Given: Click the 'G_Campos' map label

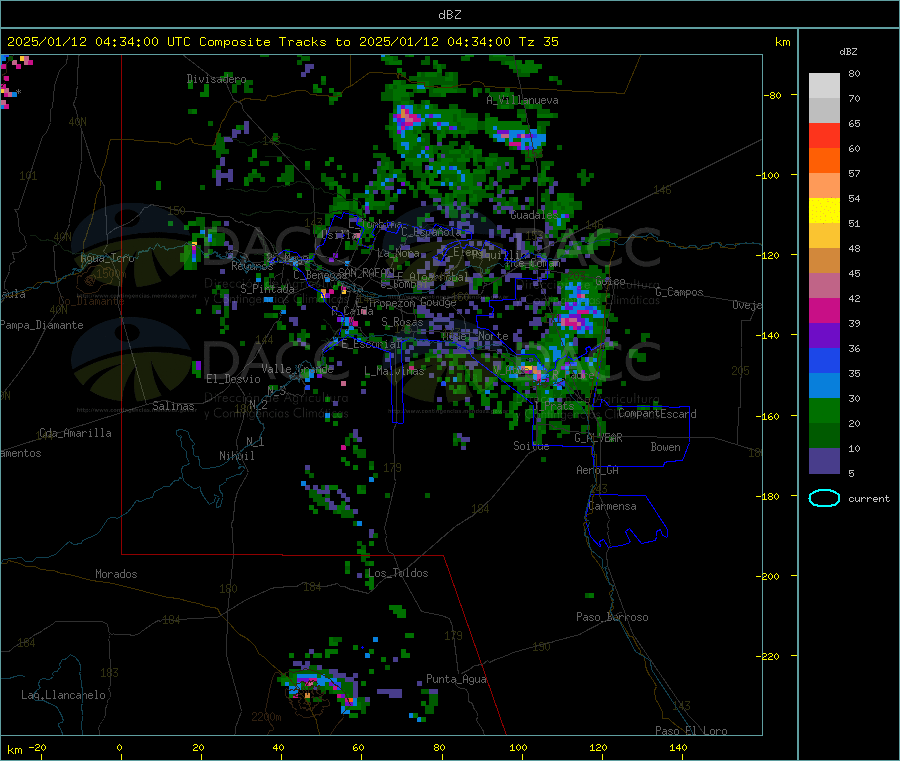Looking at the screenshot, I should [679, 292].
